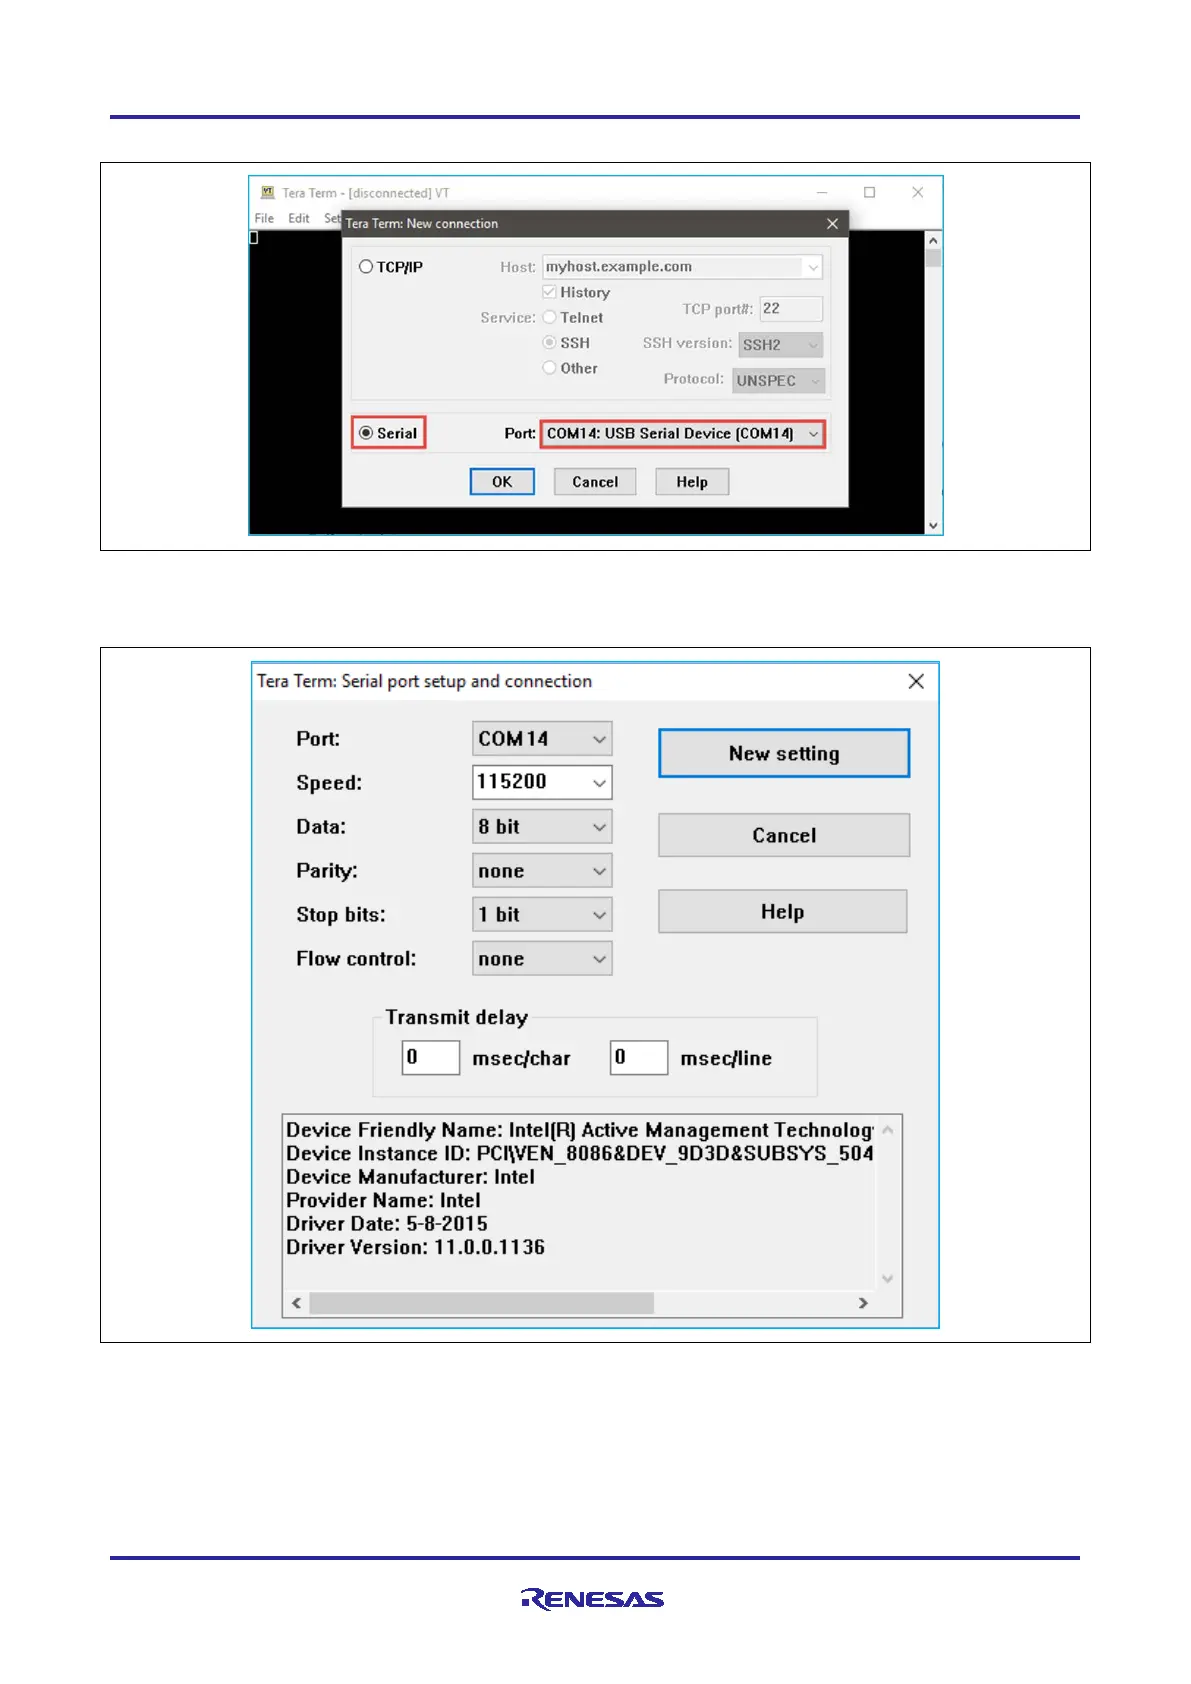This screenshot has width=1191, height=1684.
Task: Click the "Device Manufacturer: Intel" line
Action: pos(410,1177)
